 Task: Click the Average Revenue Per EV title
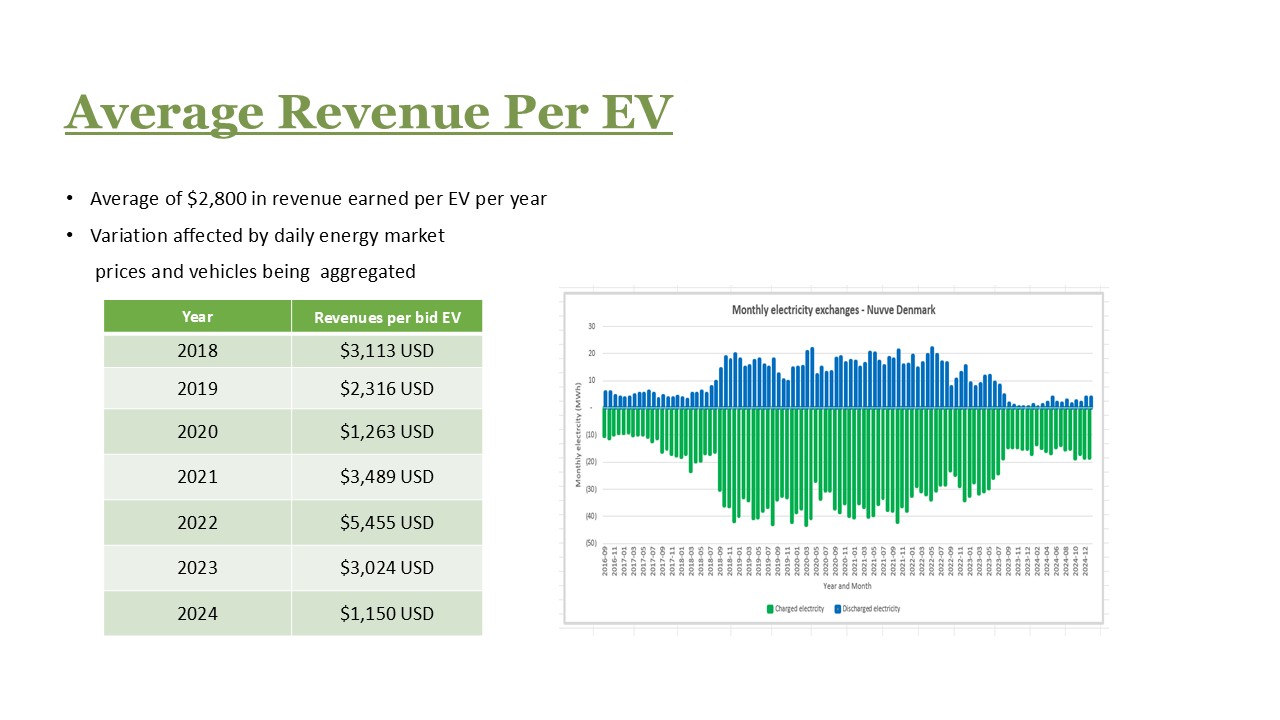[x=369, y=112]
